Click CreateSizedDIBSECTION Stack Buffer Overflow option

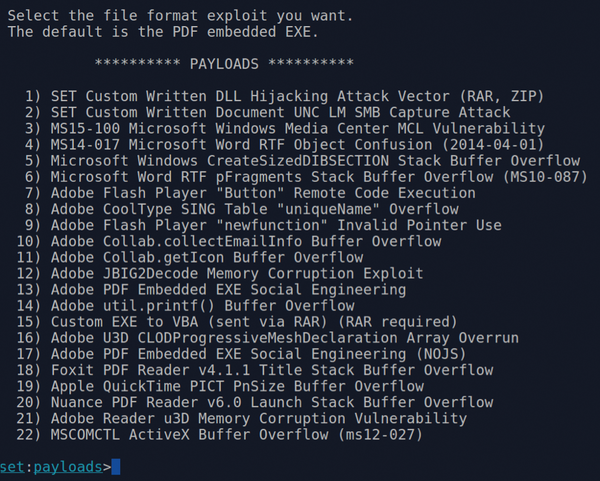pos(302,160)
